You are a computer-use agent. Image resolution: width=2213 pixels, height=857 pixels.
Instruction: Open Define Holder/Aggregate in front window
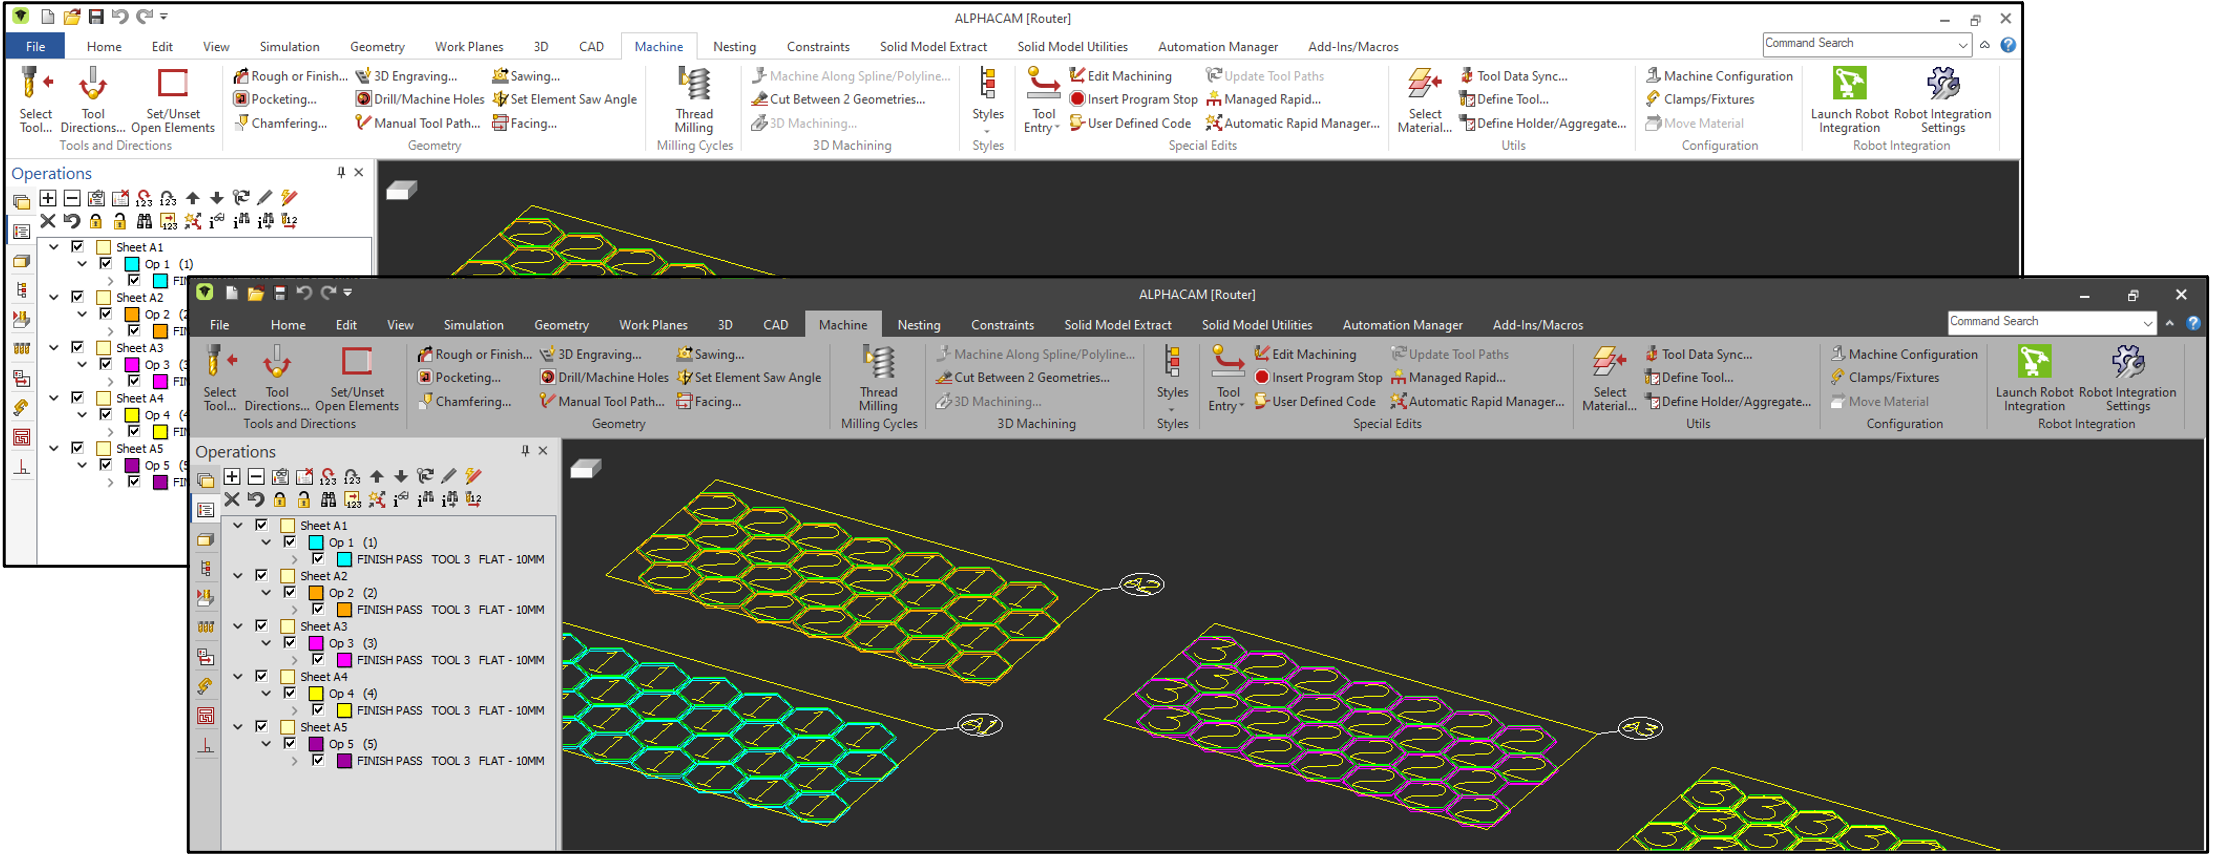tap(1728, 401)
